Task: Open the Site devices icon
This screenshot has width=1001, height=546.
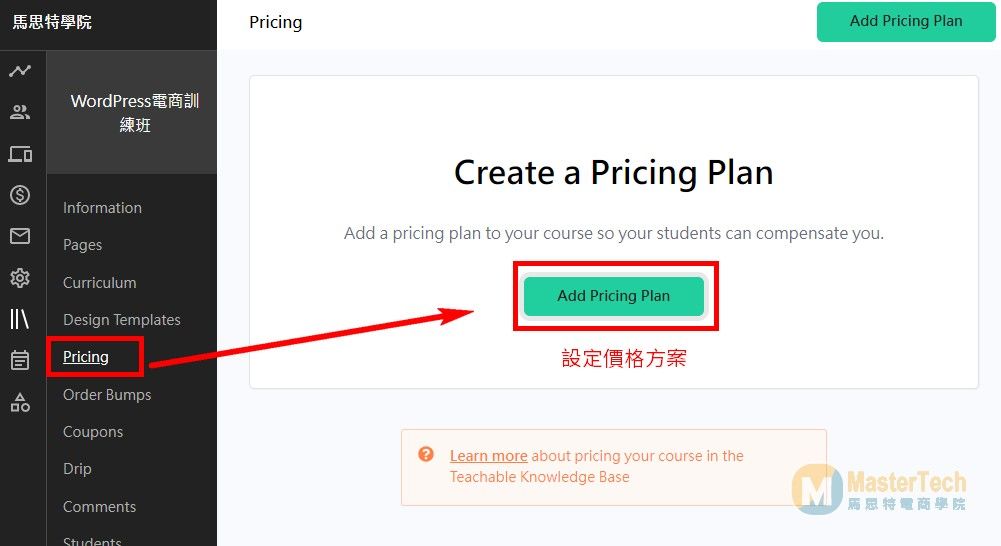Action: click(x=20, y=154)
